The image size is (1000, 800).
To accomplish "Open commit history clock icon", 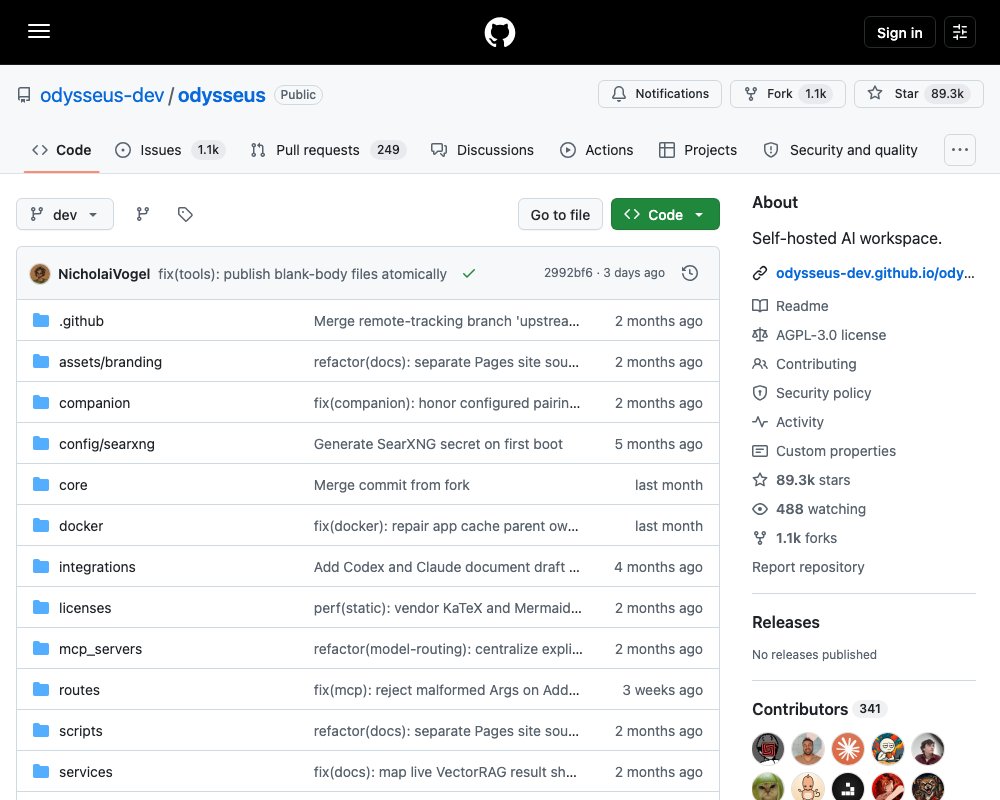I will [689, 273].
